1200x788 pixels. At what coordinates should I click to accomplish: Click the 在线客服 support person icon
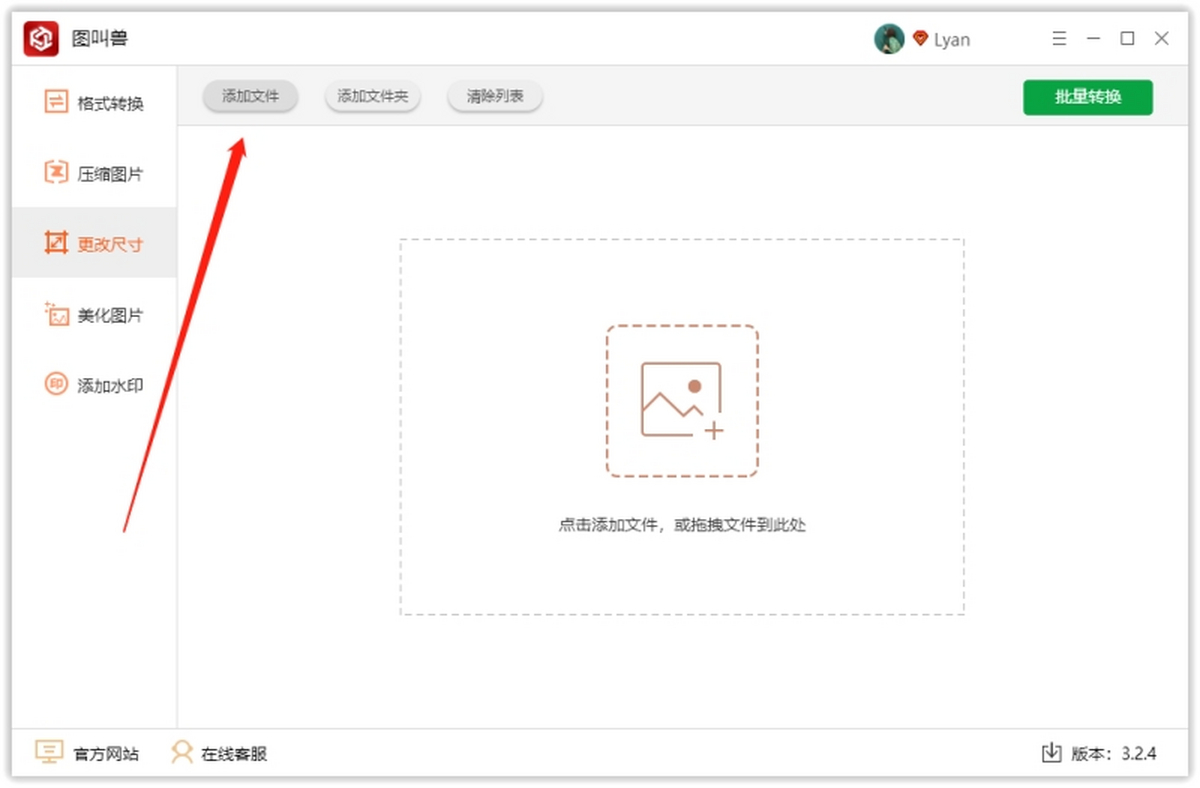182,752
